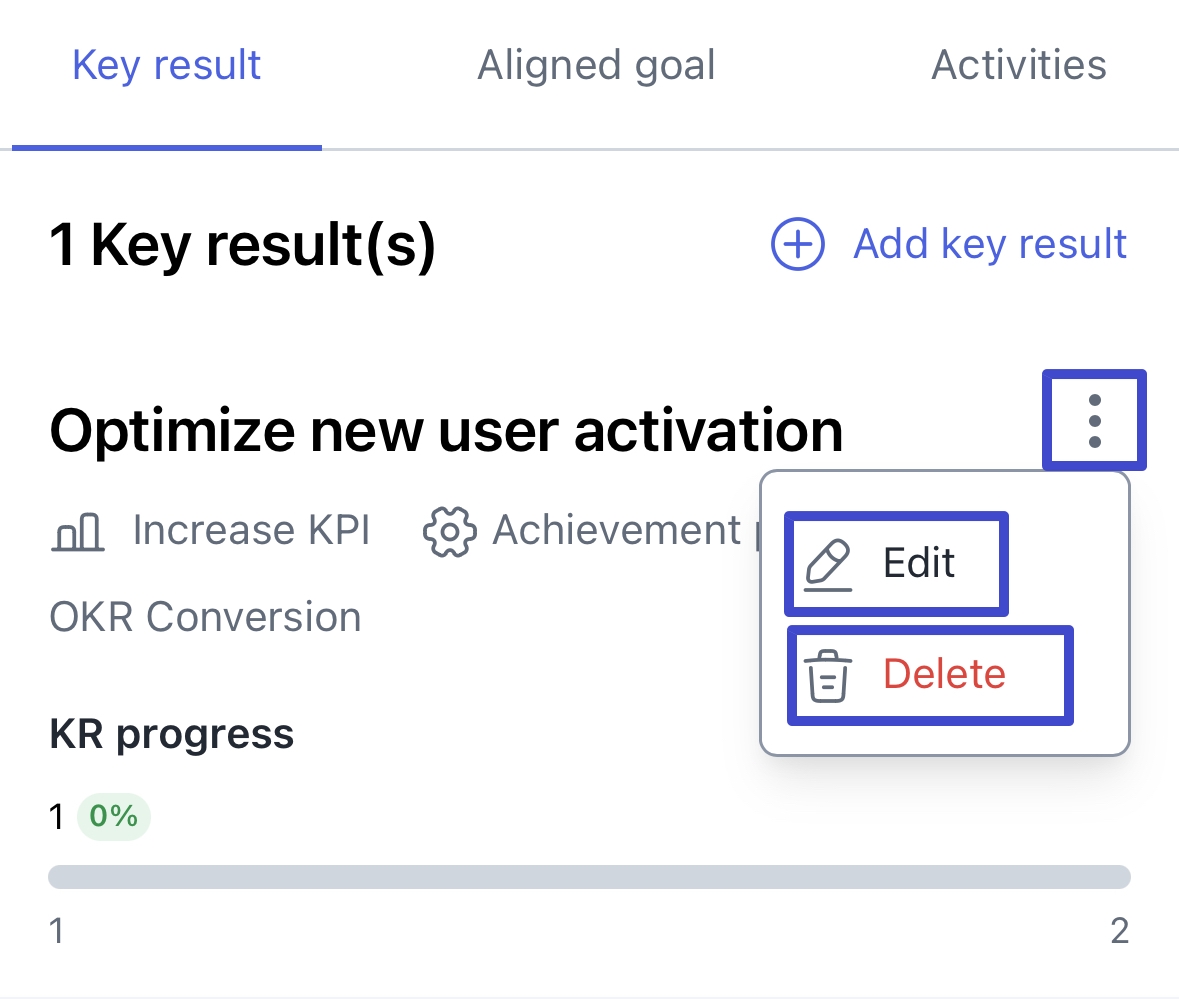Image resolution: width=1179 pixels, height=999 pixels.
Task: Open Optimize new user activation title
Action: [446, 431]
